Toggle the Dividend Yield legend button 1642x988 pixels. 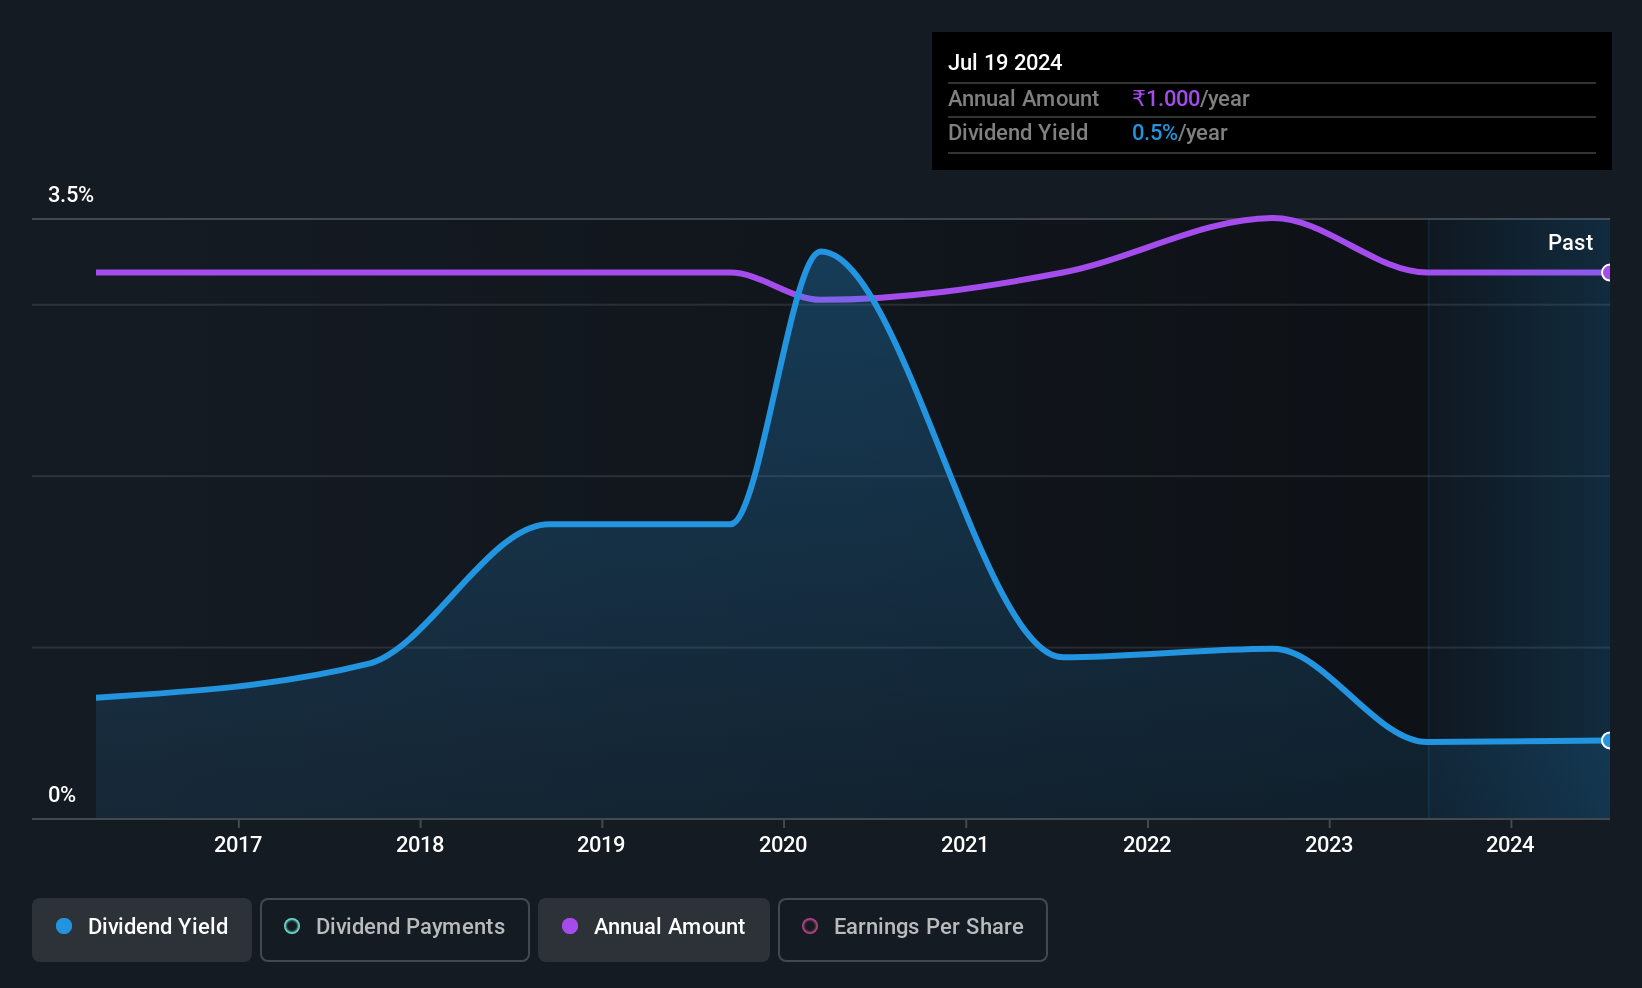pyautogui.click(x=141, y=929)
